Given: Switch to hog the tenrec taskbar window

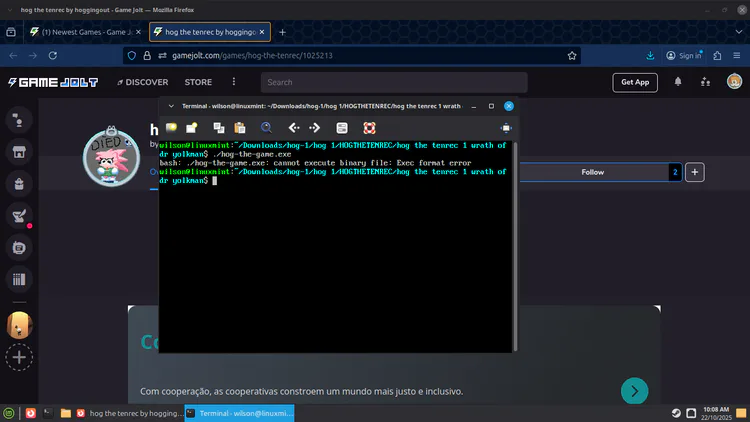Looking at the screenshot, I should click(130, 413).
